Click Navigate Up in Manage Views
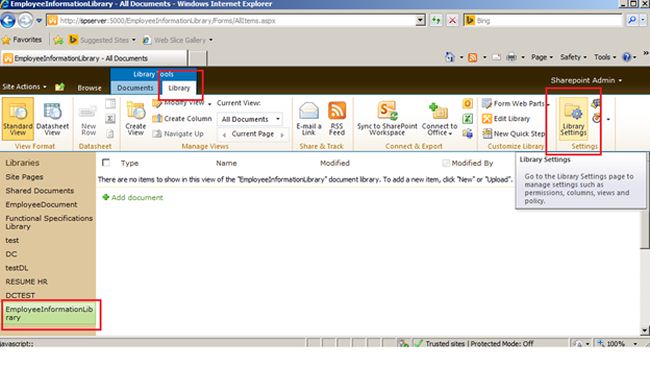The image size is (650, 367). [178, 134]
